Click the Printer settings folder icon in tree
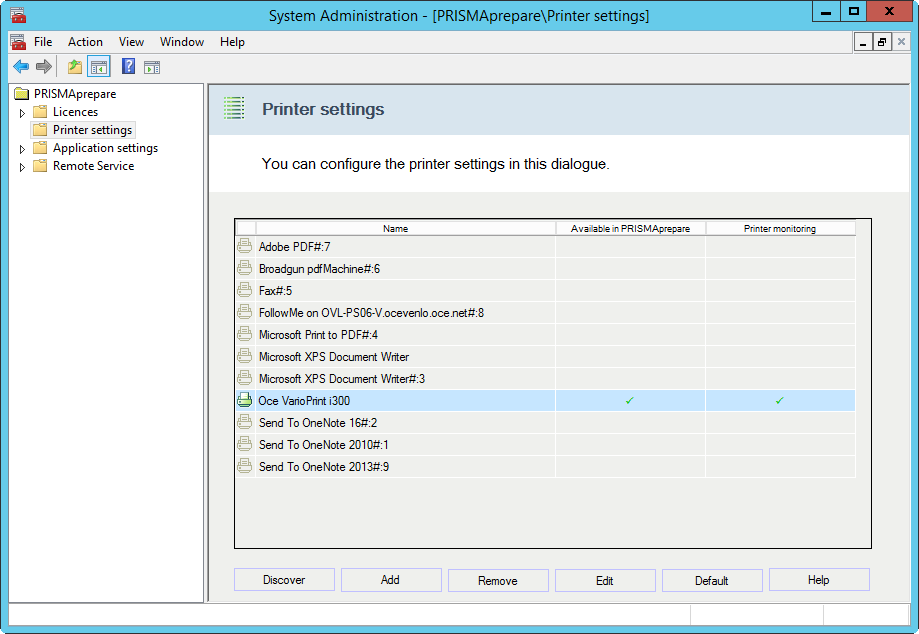919x634 pixels. point(40,129)
